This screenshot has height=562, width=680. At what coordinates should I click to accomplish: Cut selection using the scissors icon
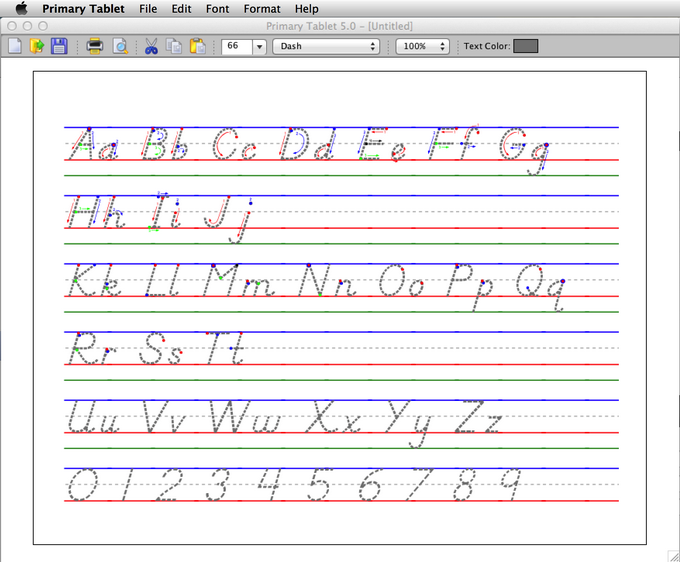151,46
